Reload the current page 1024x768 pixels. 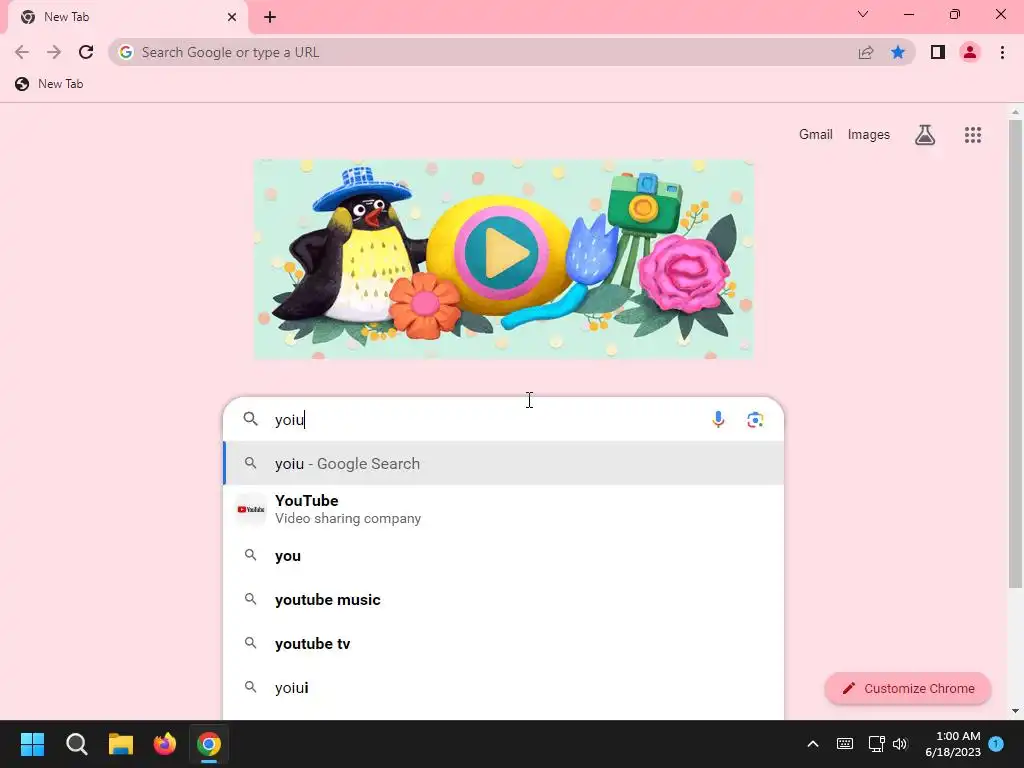pyautogui.click(x=86, y=52)
